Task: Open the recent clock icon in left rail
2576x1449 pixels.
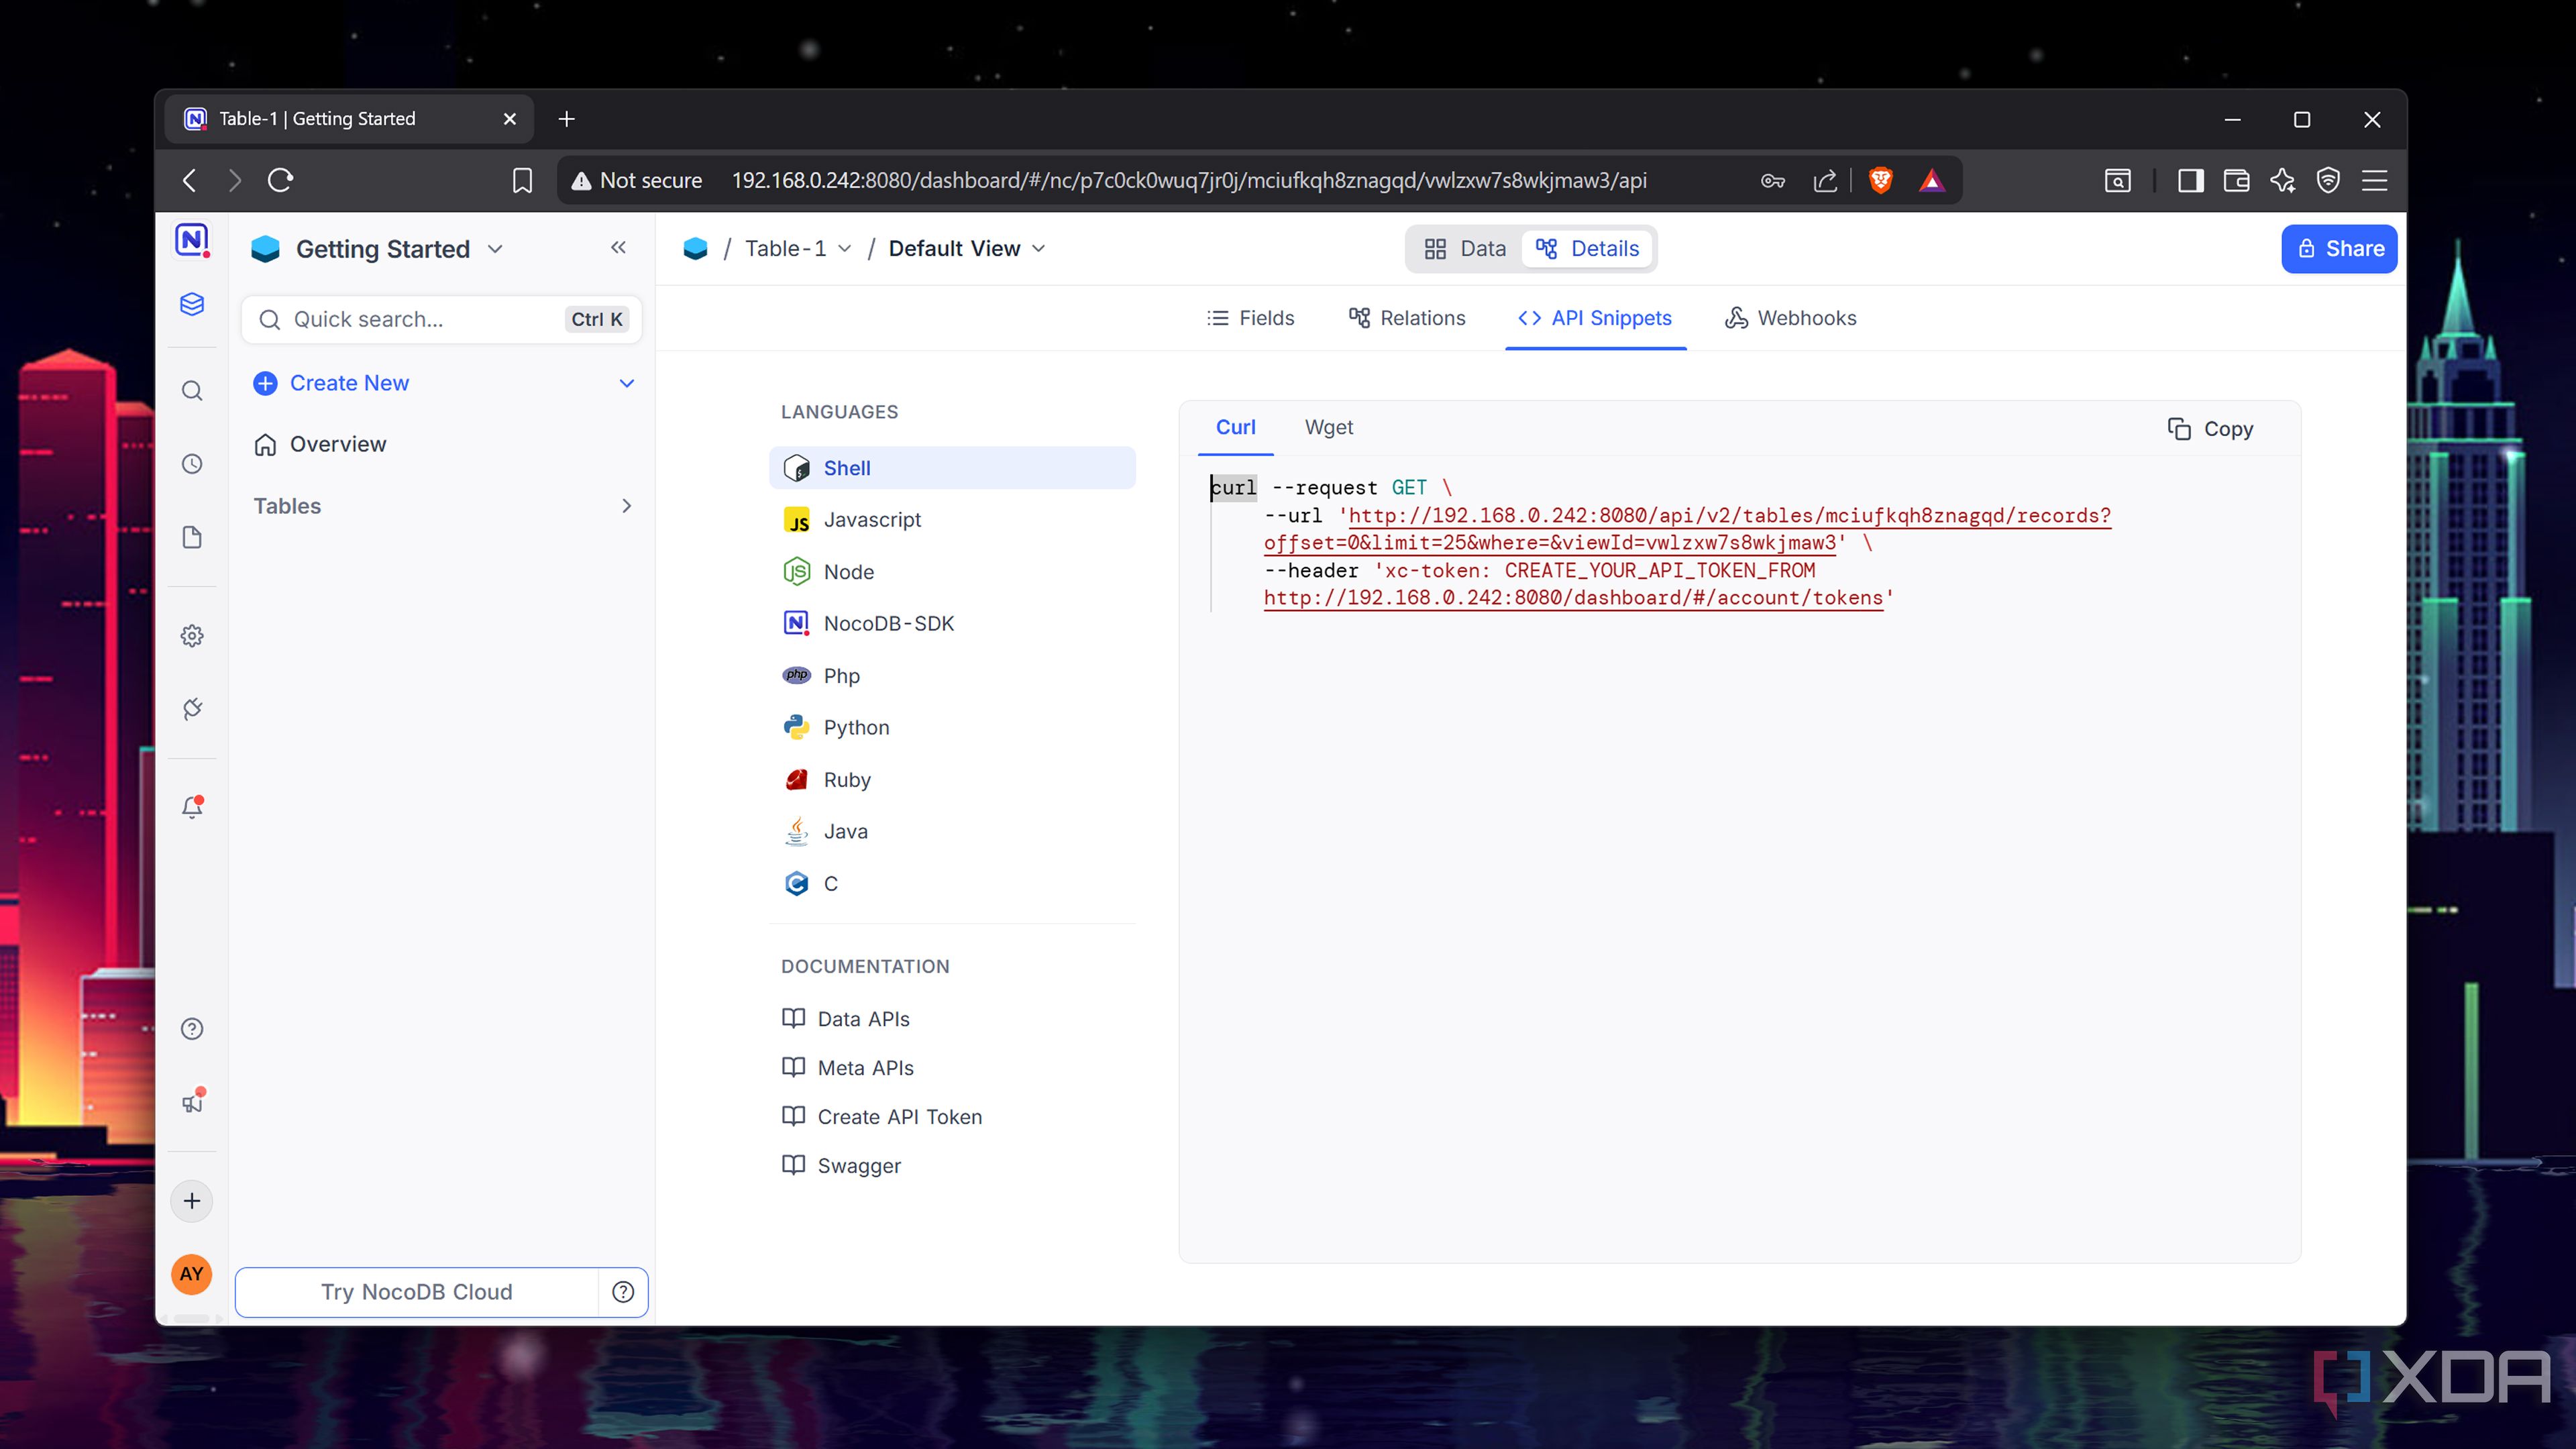Action: (x=192, y=464)
